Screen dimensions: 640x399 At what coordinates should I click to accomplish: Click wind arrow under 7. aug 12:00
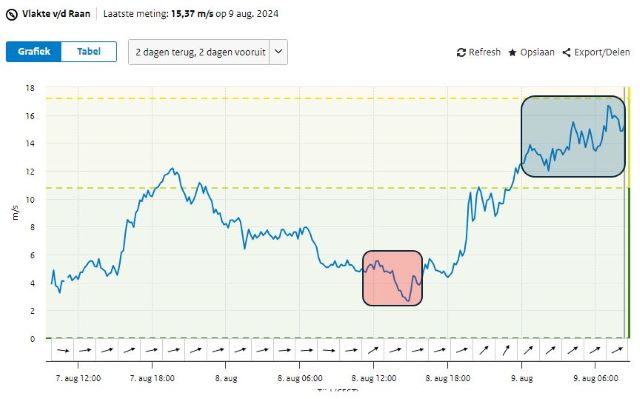85,350
